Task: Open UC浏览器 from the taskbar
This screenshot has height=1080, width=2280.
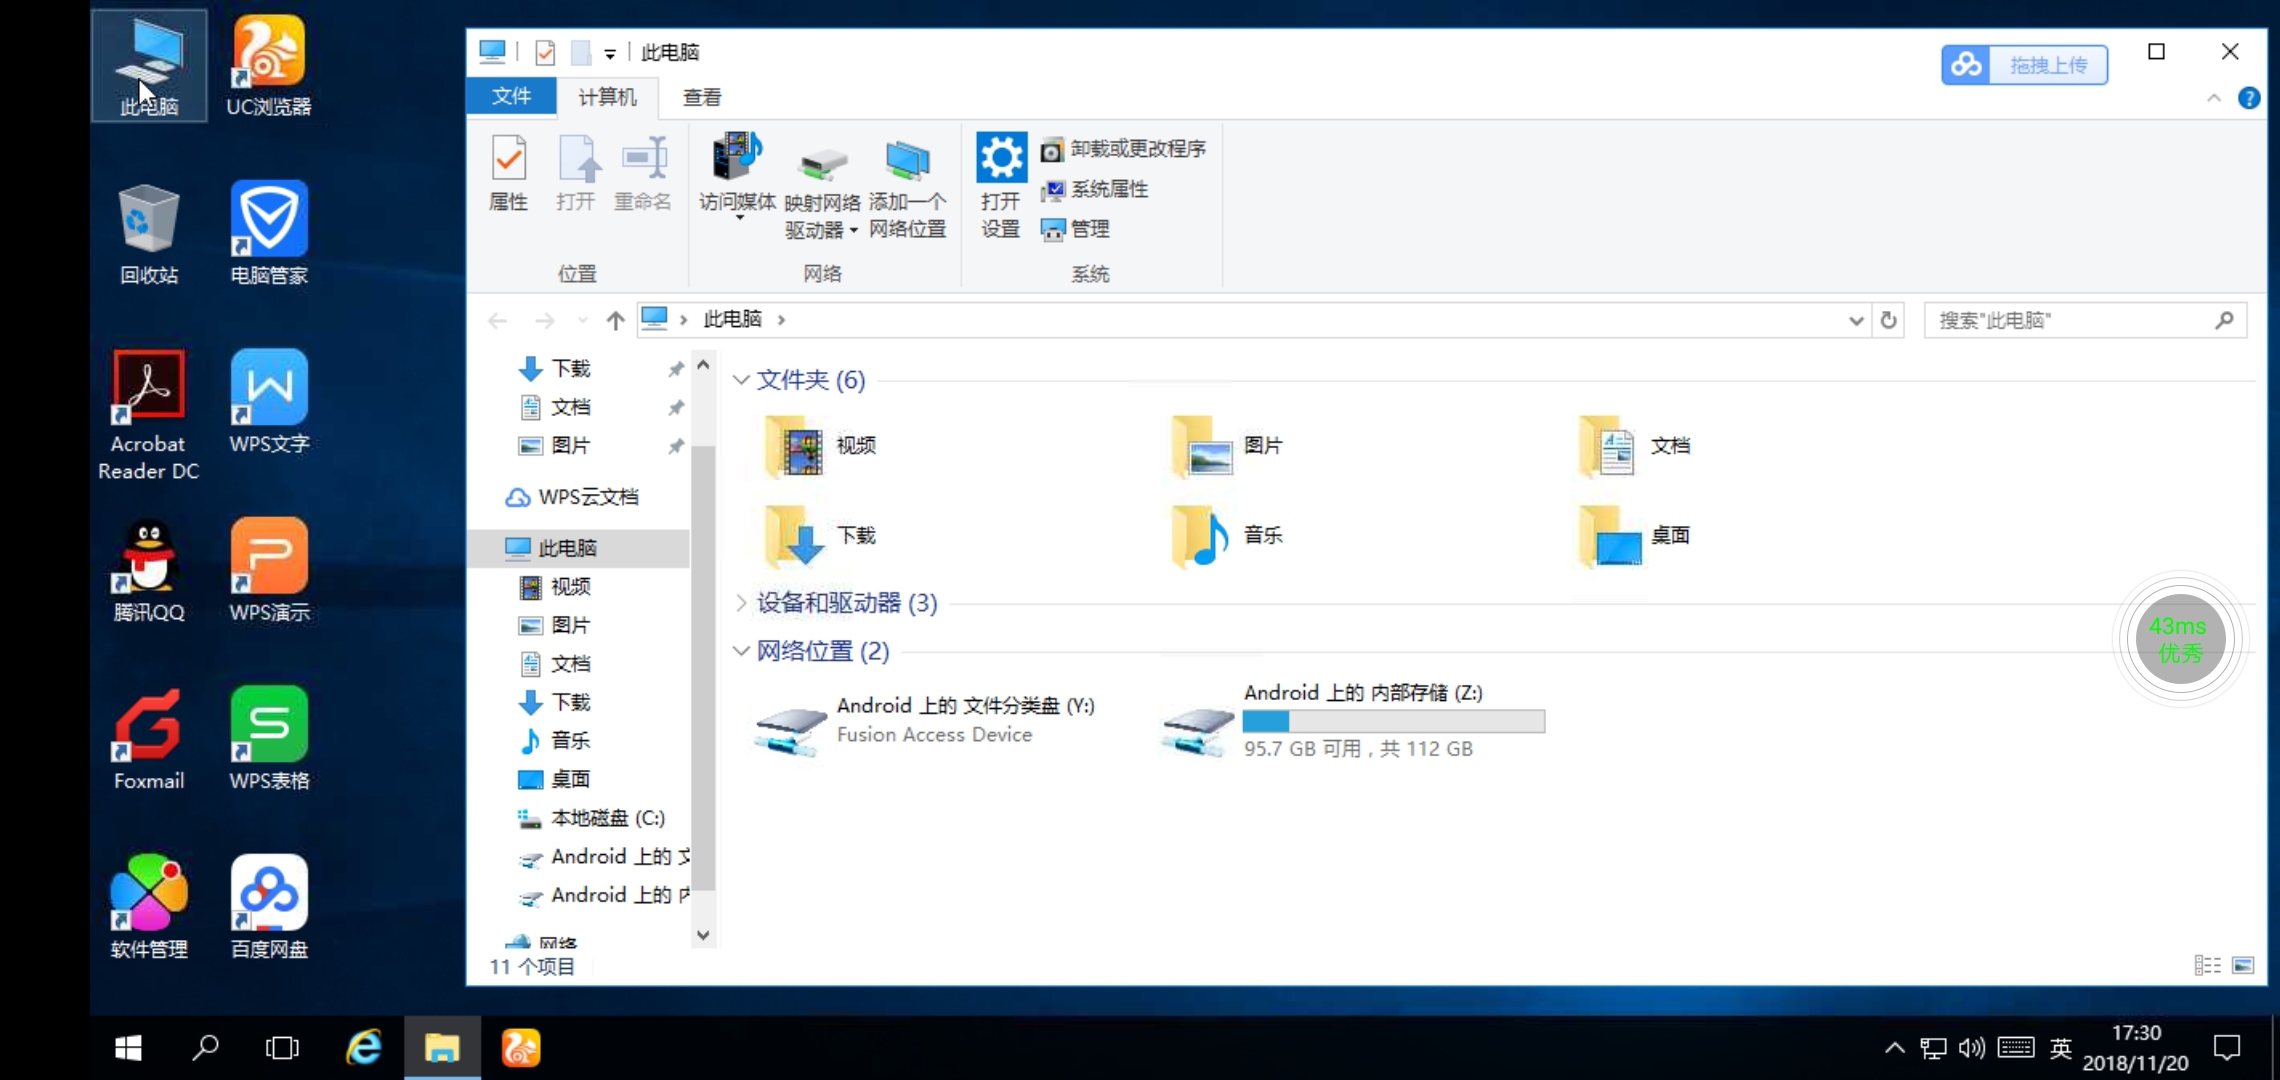Action: tap(519, 1047)
